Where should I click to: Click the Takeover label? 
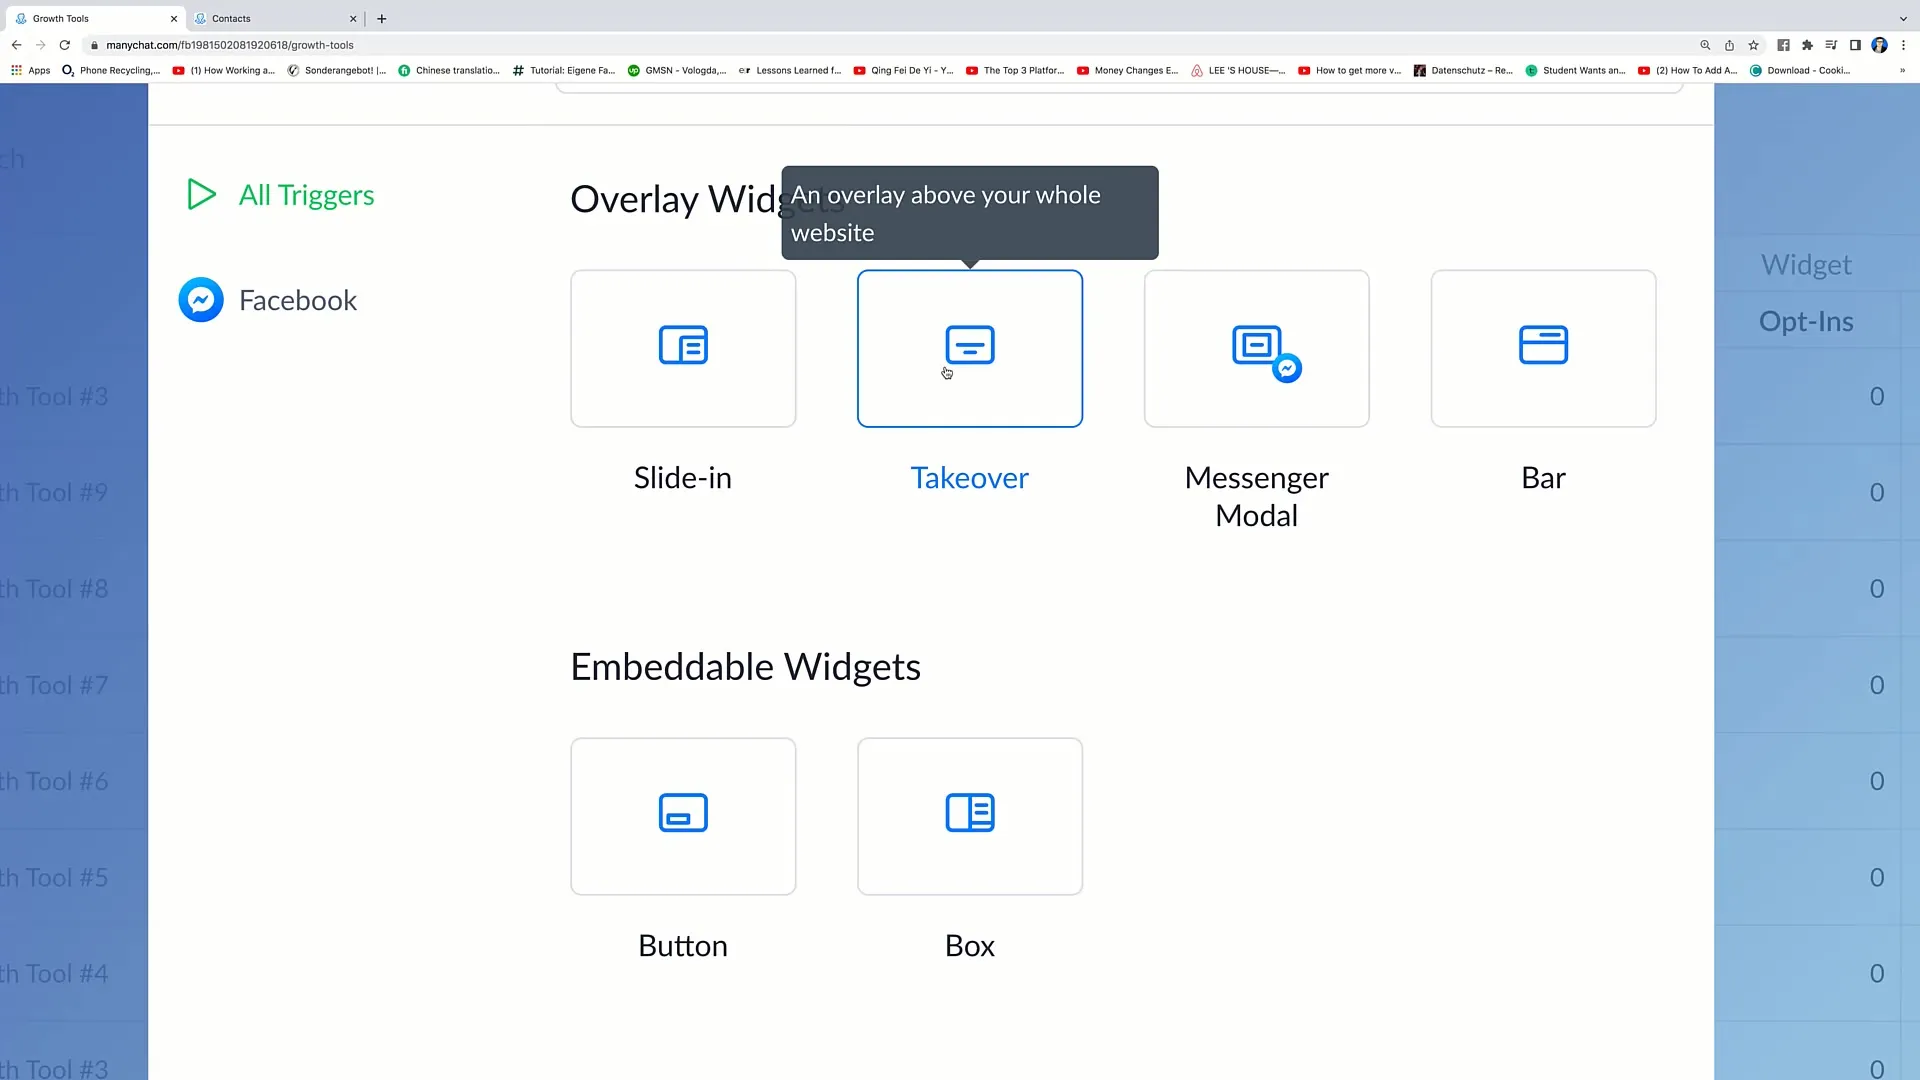(969, 478)
